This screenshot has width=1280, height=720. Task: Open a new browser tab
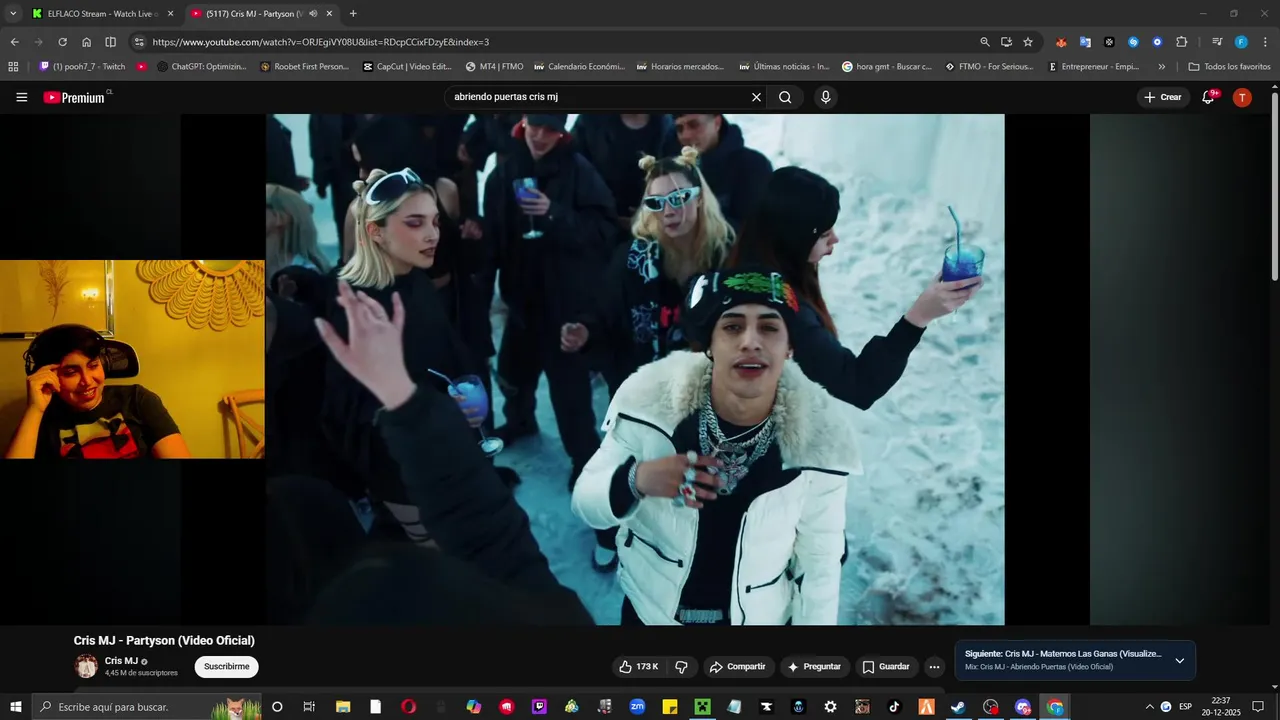(353, 14)
